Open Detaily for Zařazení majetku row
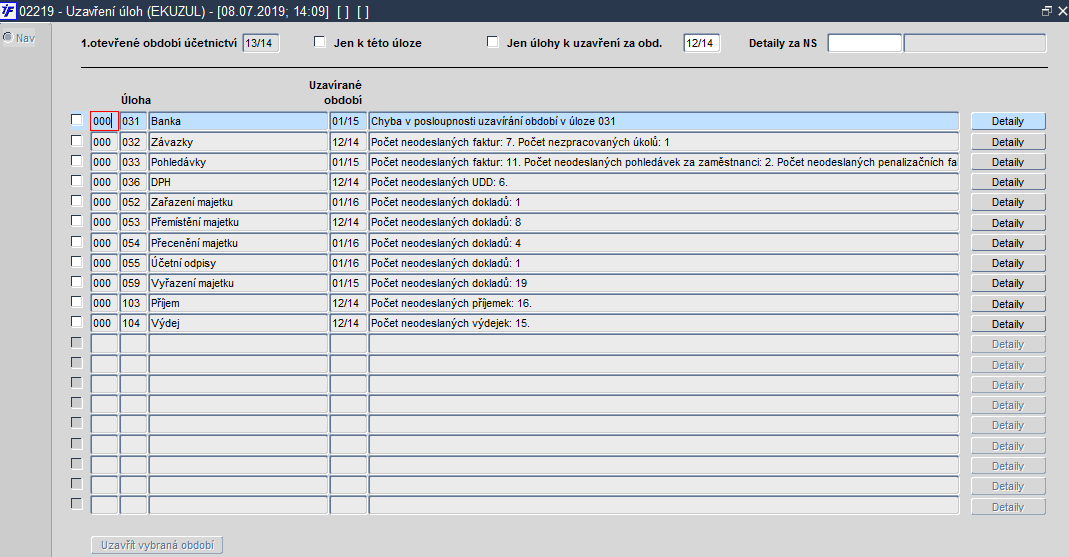The height and width of the screenshot is (557, 1069). tap(1008, 202)
